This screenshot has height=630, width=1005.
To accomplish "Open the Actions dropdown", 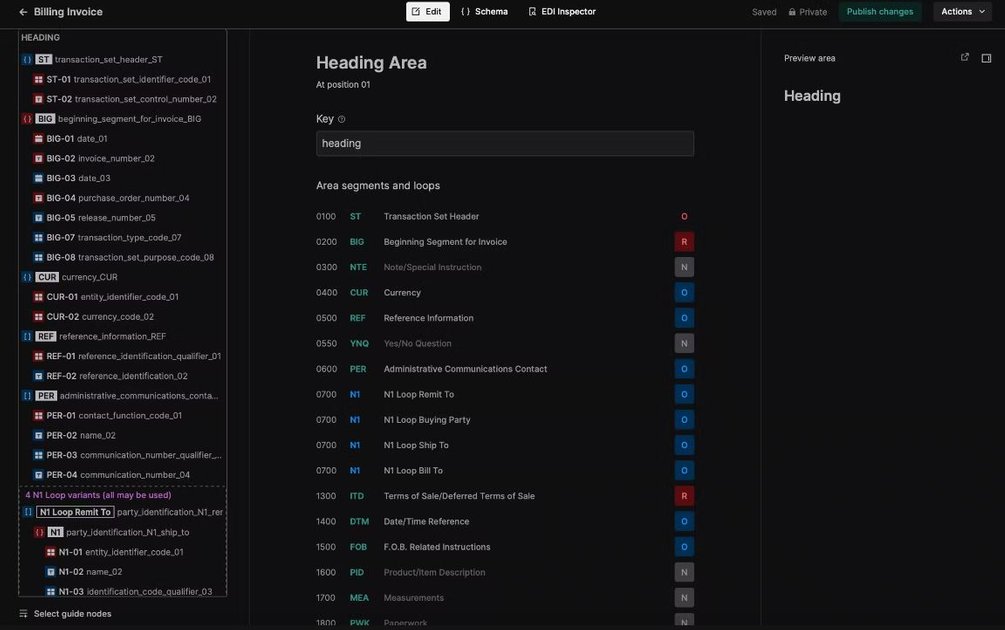I will 958,9.
